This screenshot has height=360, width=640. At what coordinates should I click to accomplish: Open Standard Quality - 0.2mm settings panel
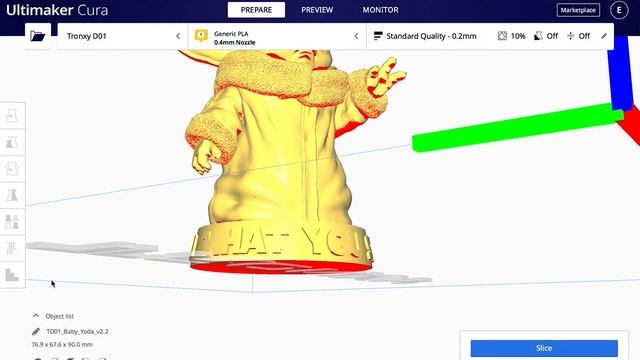pos(490,36)
